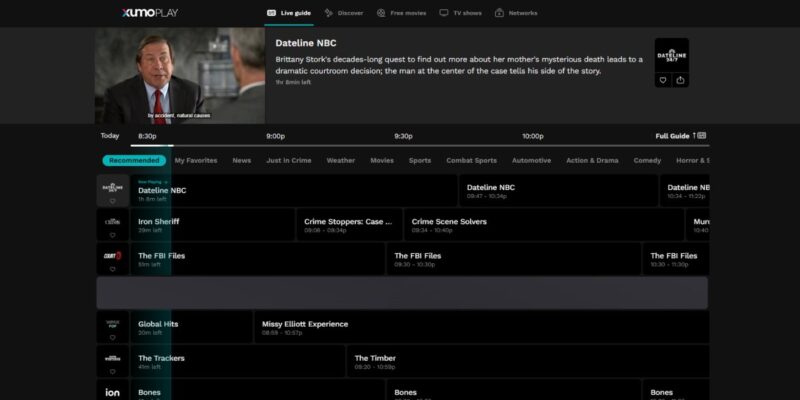Filter the guide by Automotive
Screen dimensions: 800x400
(x=532, y=160)
